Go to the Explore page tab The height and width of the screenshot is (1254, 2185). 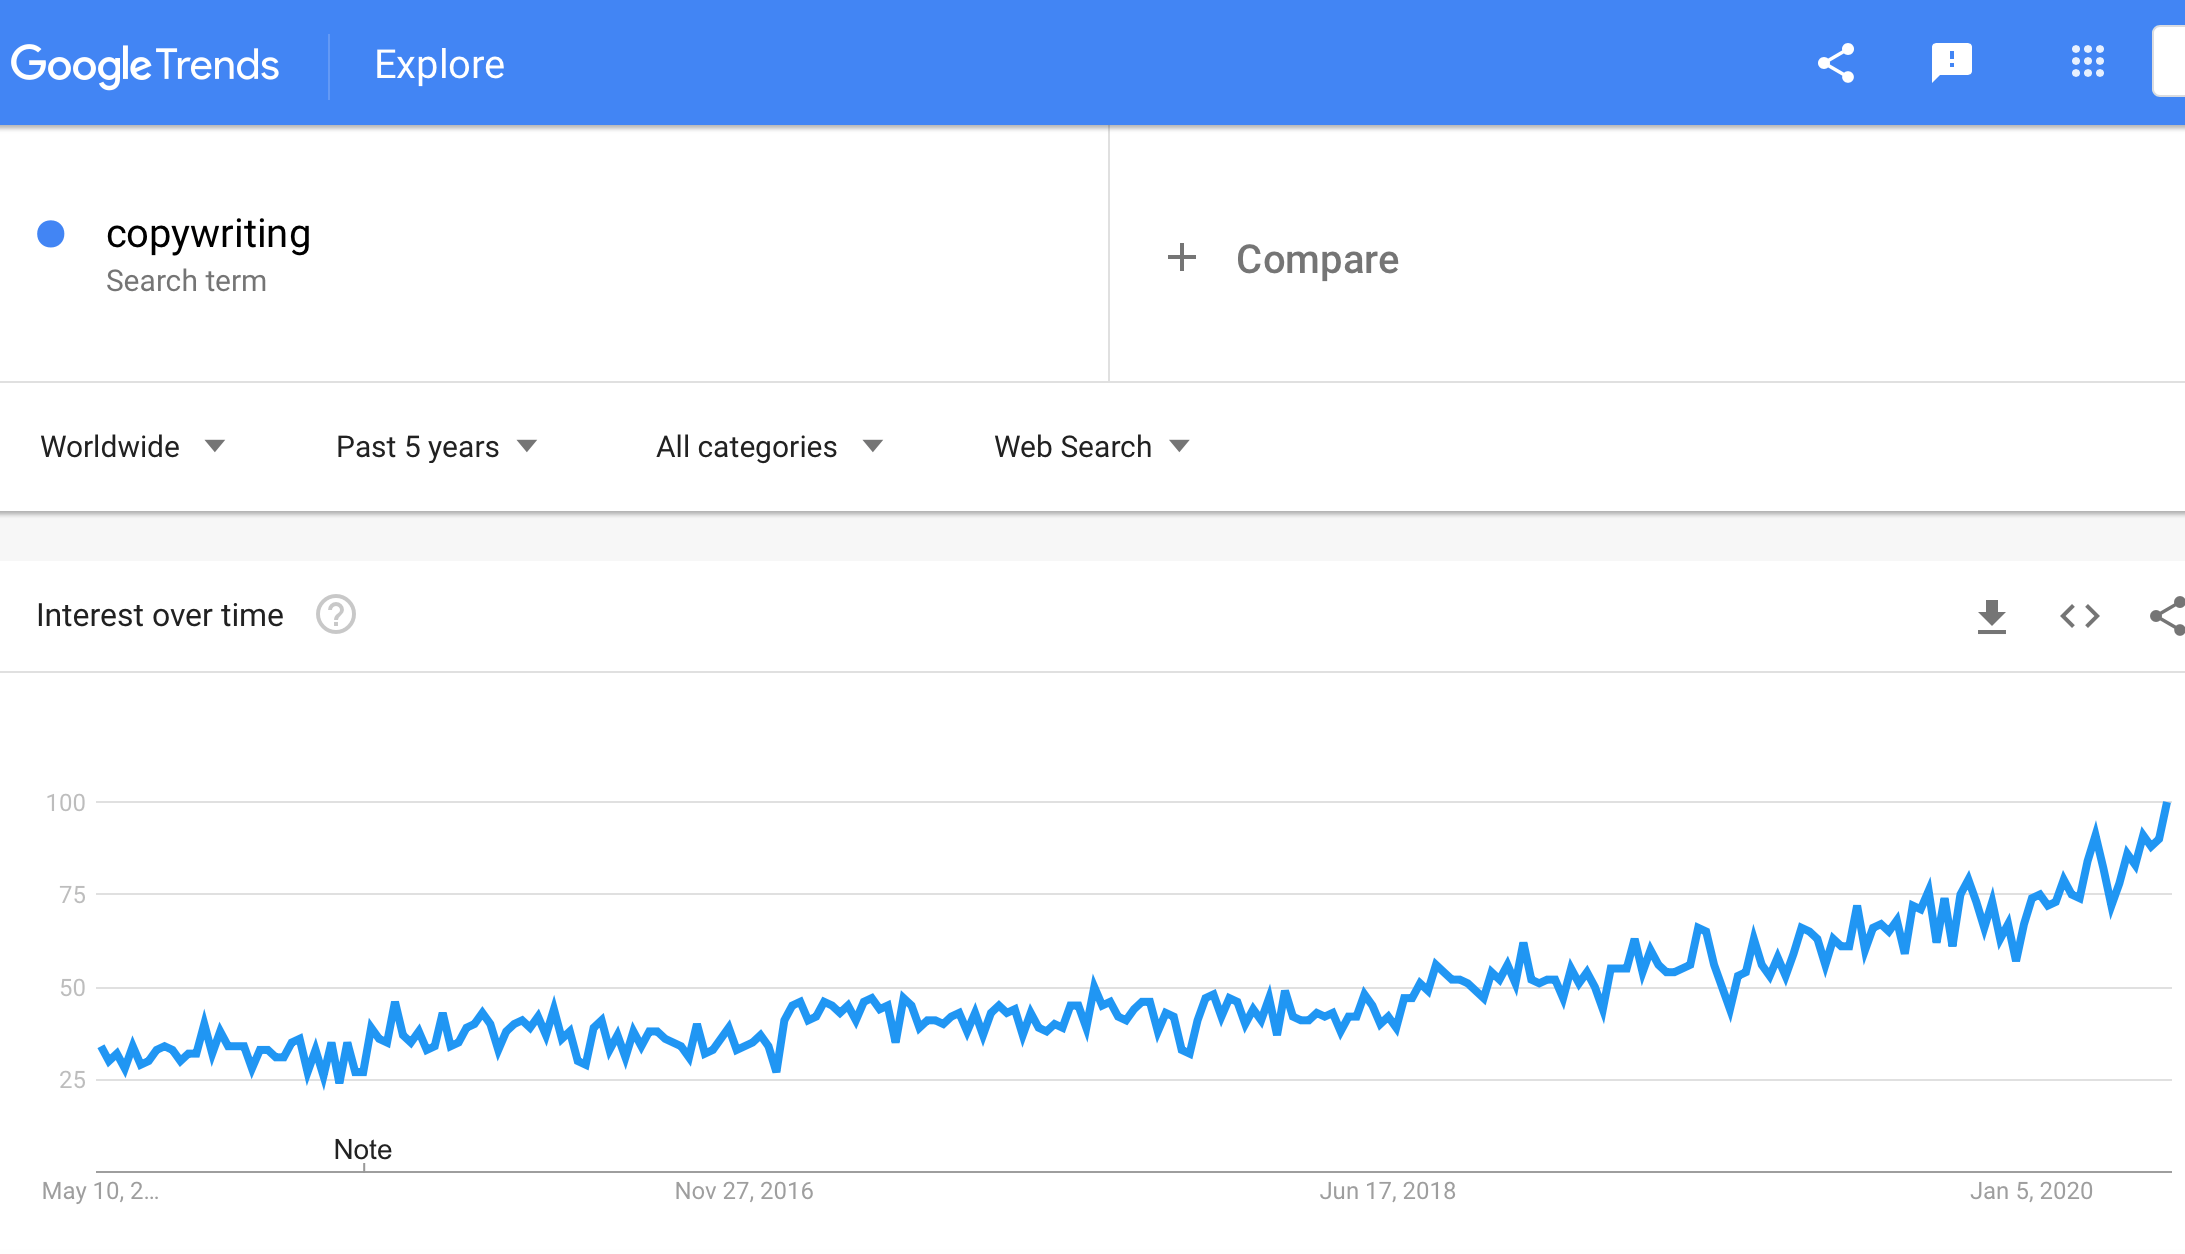tap(439, 64)
